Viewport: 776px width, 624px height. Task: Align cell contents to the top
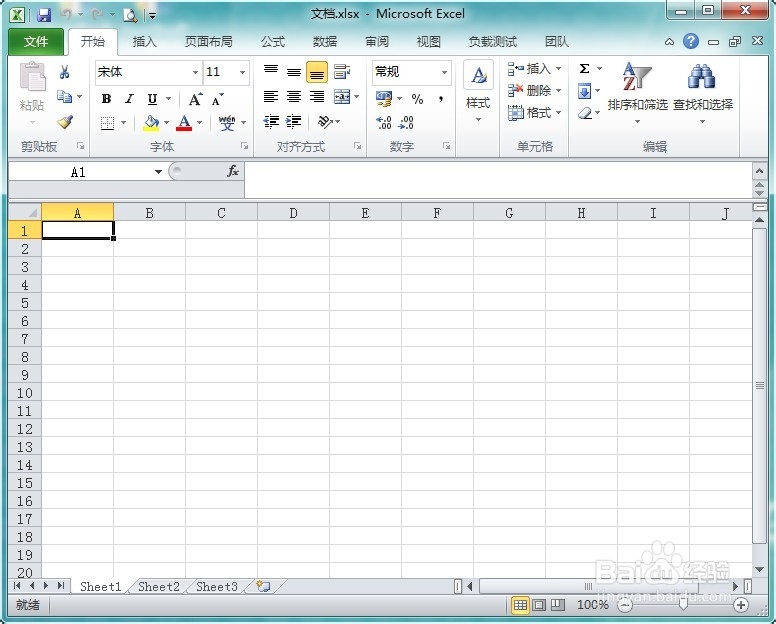[x=271, y=72]
